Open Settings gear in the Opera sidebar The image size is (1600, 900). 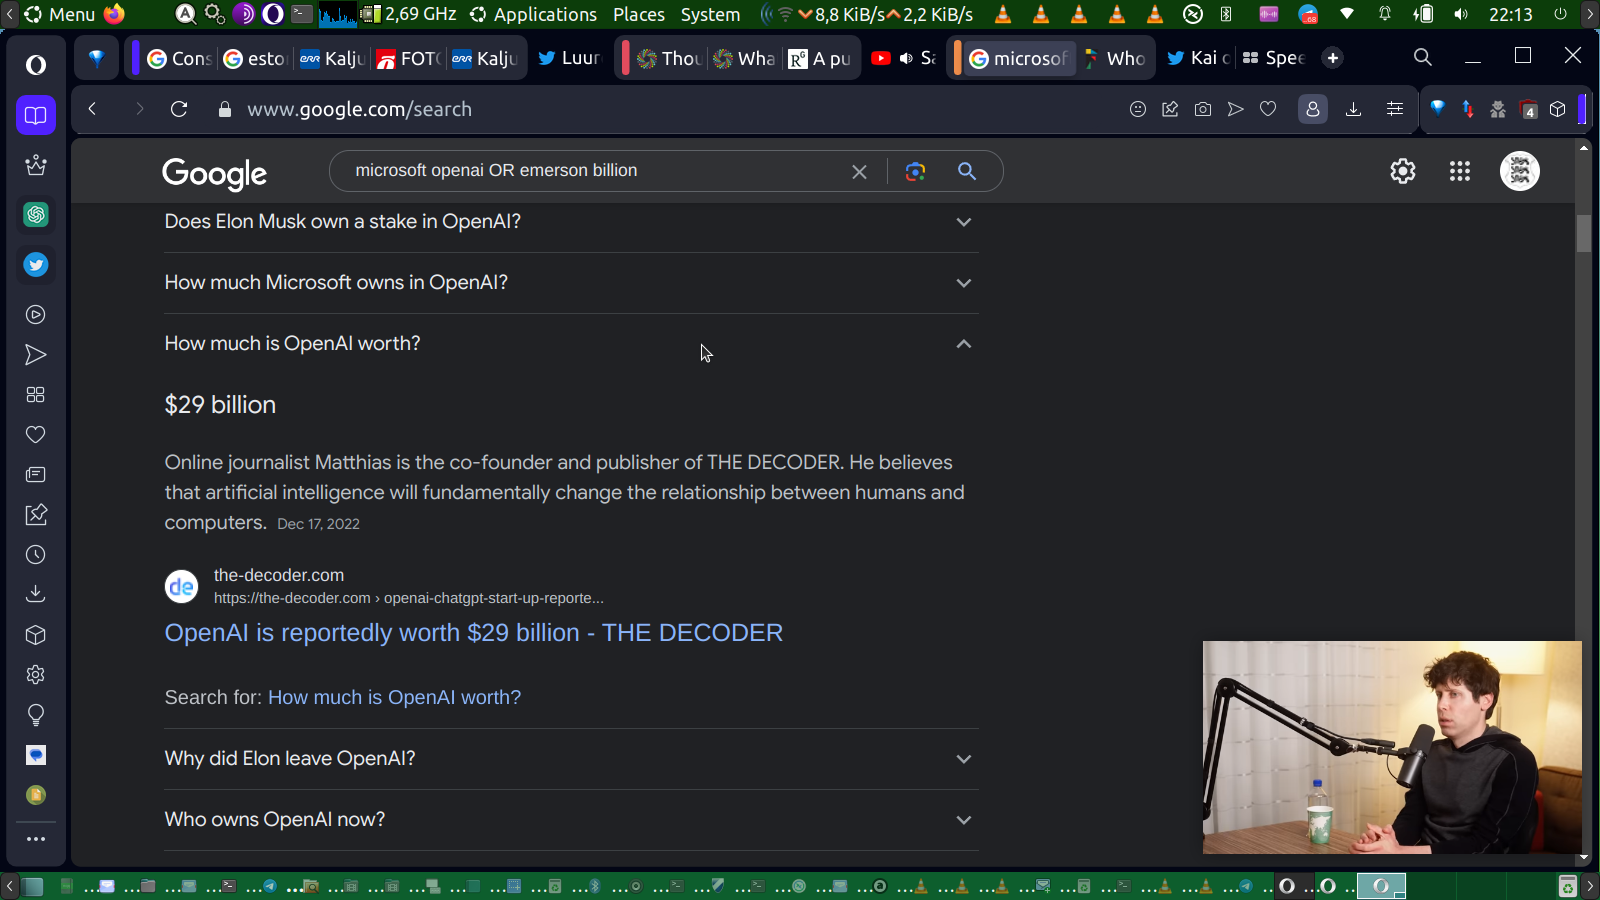coord(36,675)
